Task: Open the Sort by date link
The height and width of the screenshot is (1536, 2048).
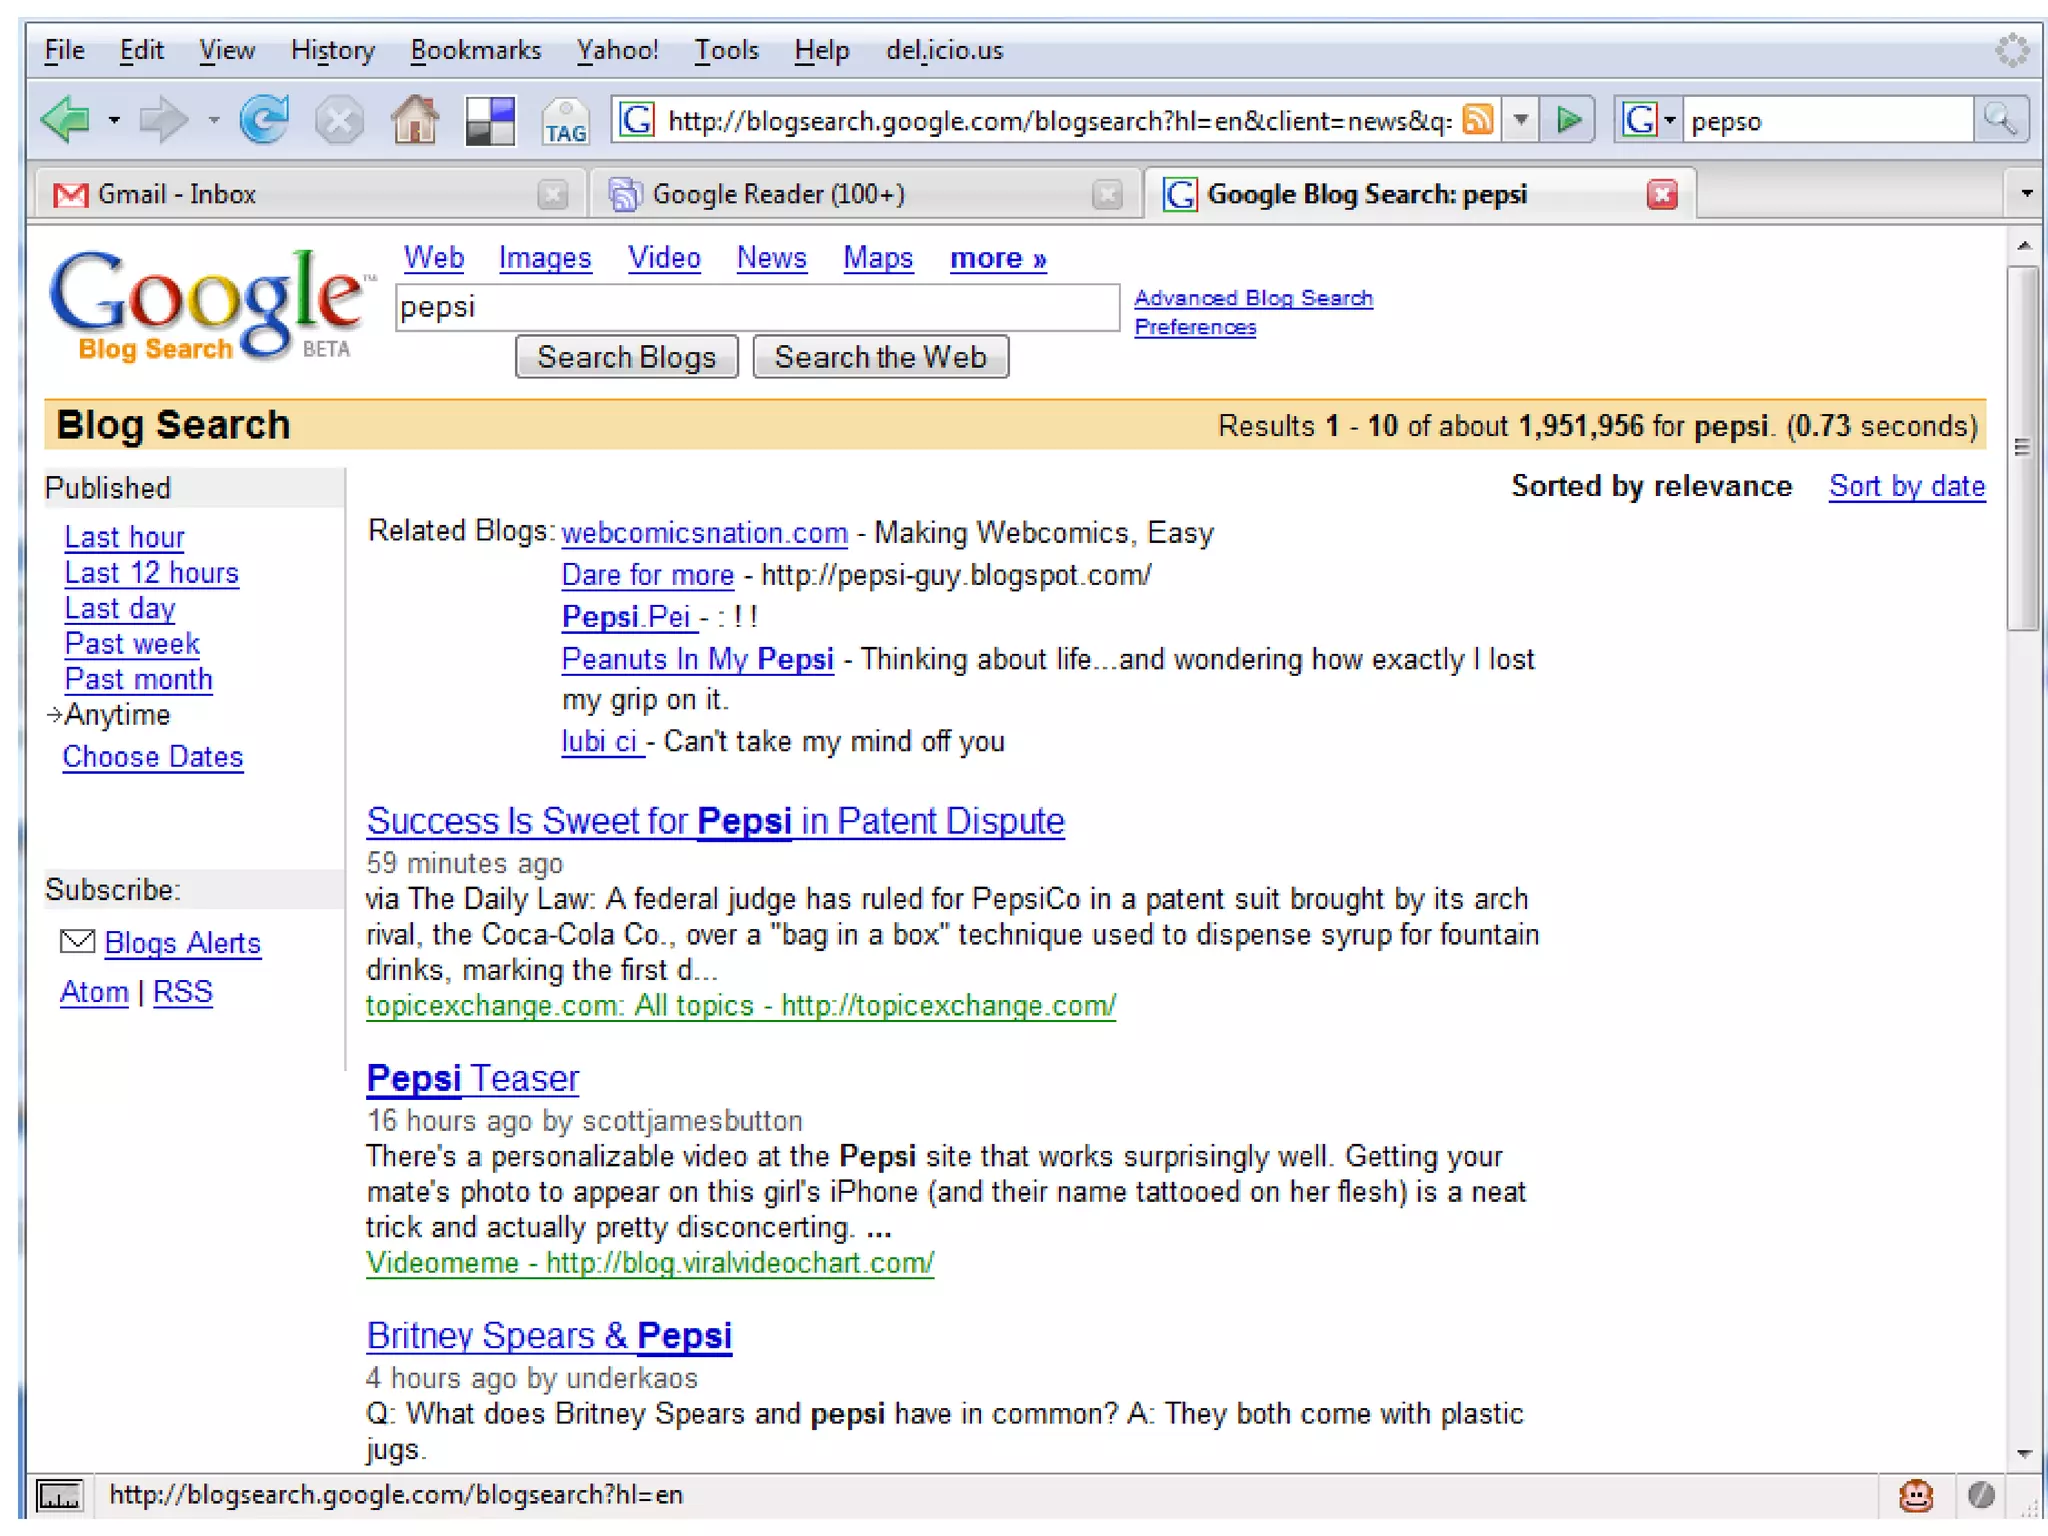Action: (1906, 486)
